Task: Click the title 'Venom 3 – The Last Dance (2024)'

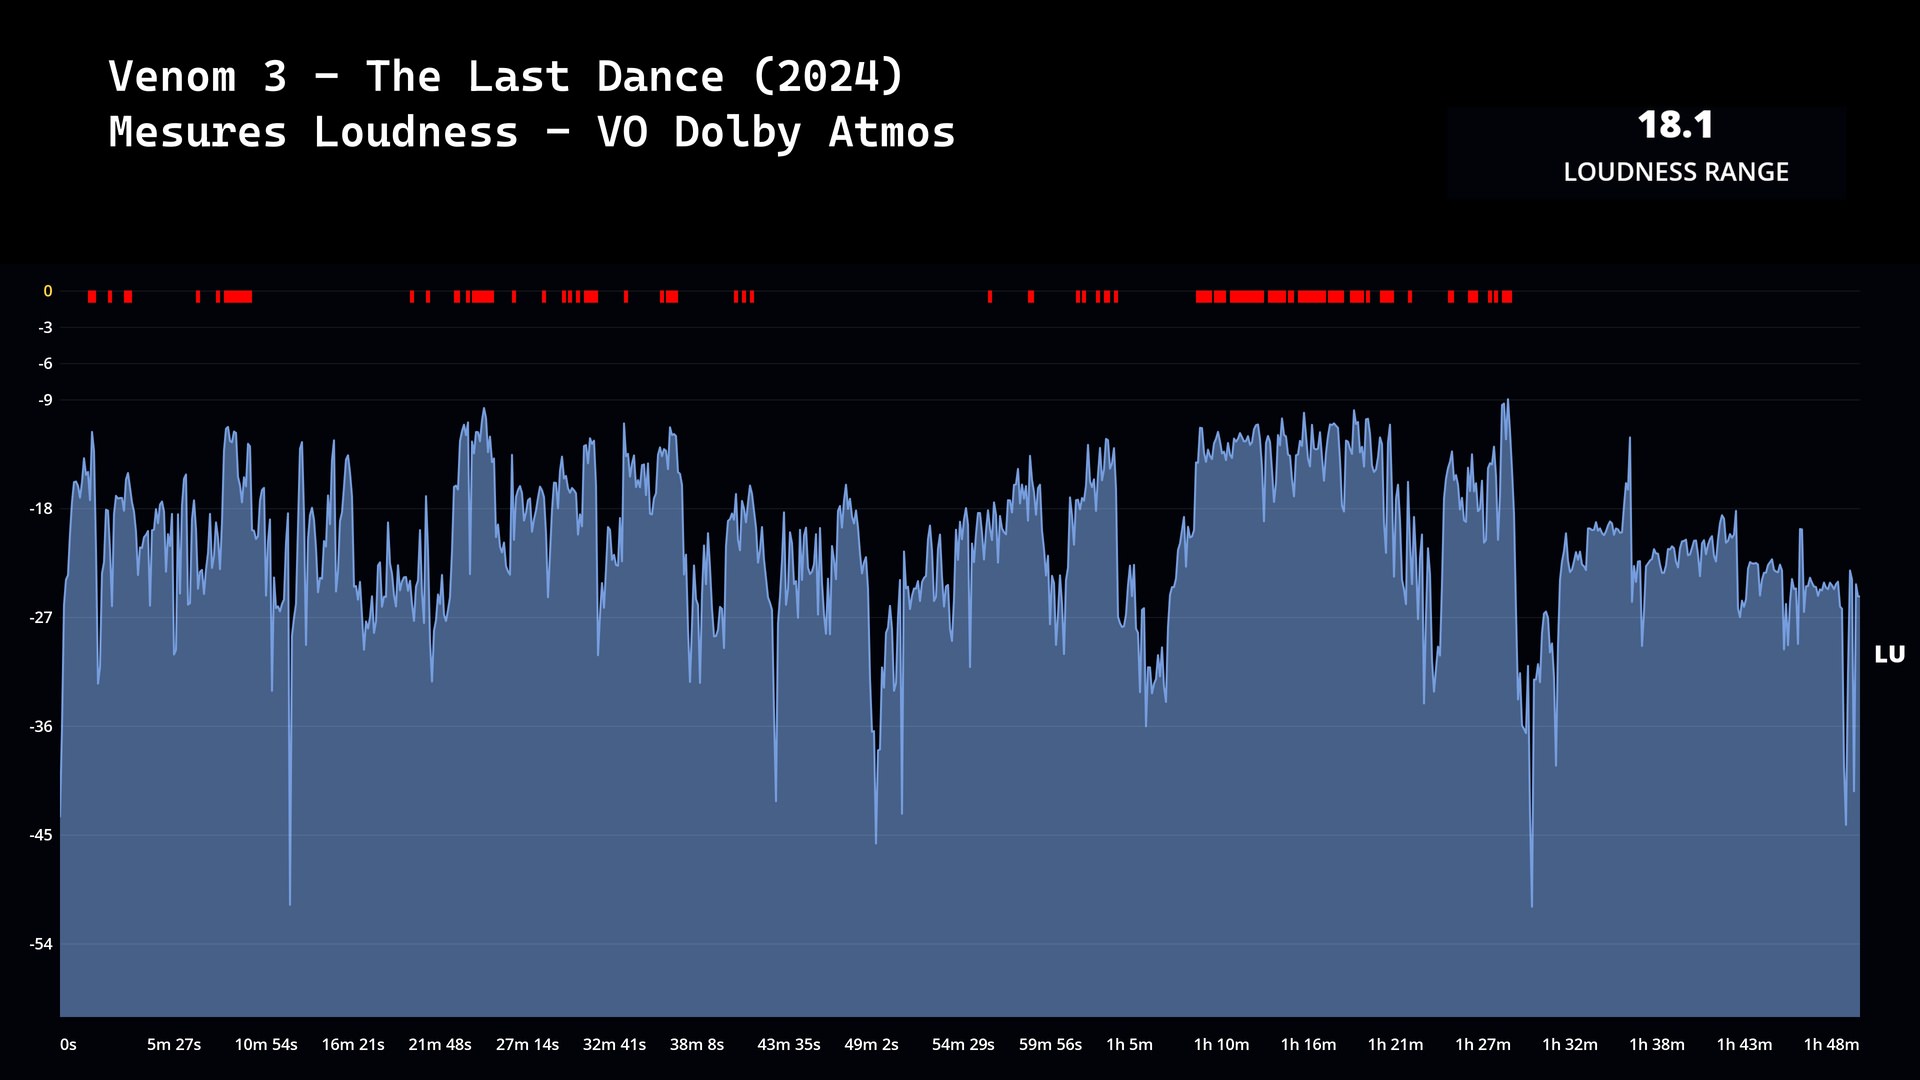Action: (x=506, y=77)
